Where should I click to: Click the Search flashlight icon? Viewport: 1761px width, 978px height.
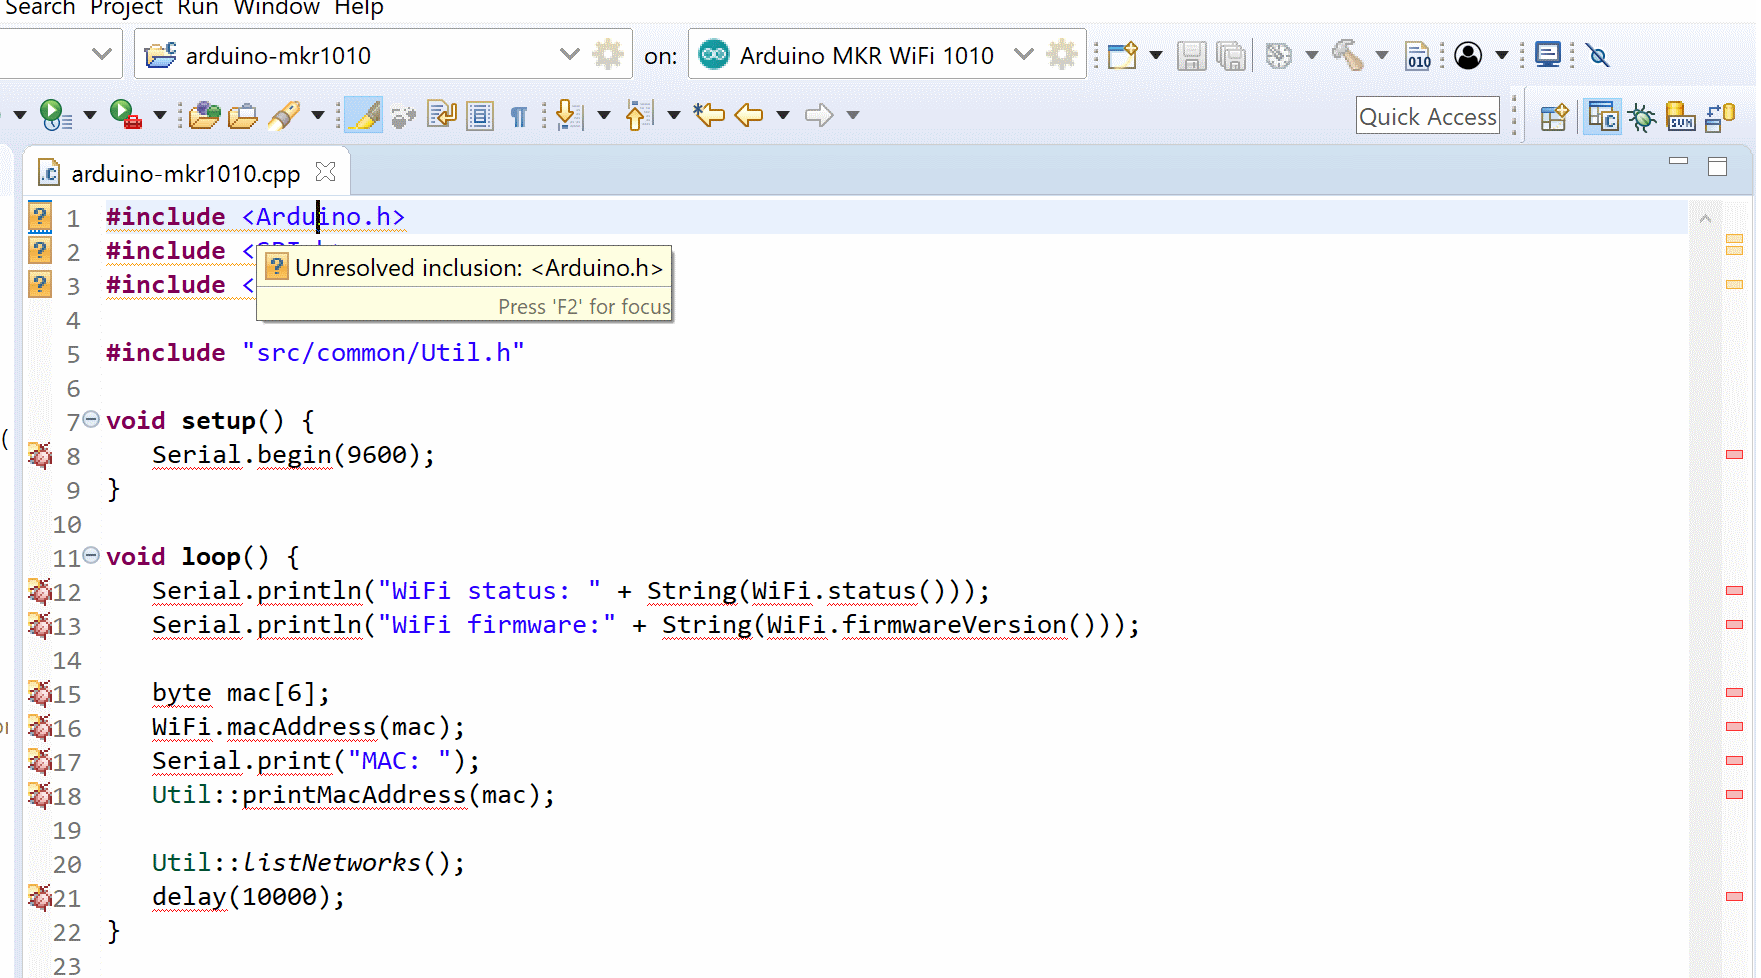(284, 115)
